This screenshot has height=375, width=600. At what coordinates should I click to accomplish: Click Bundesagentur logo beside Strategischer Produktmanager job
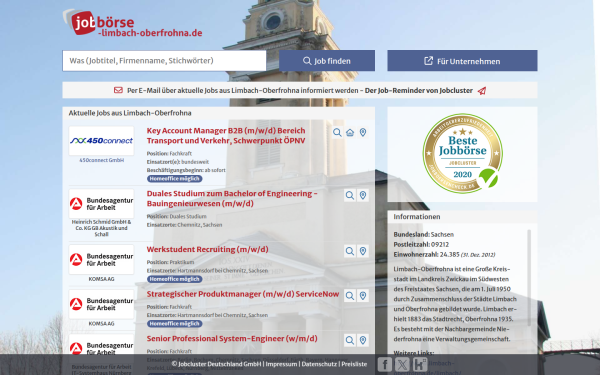[101, 304]
